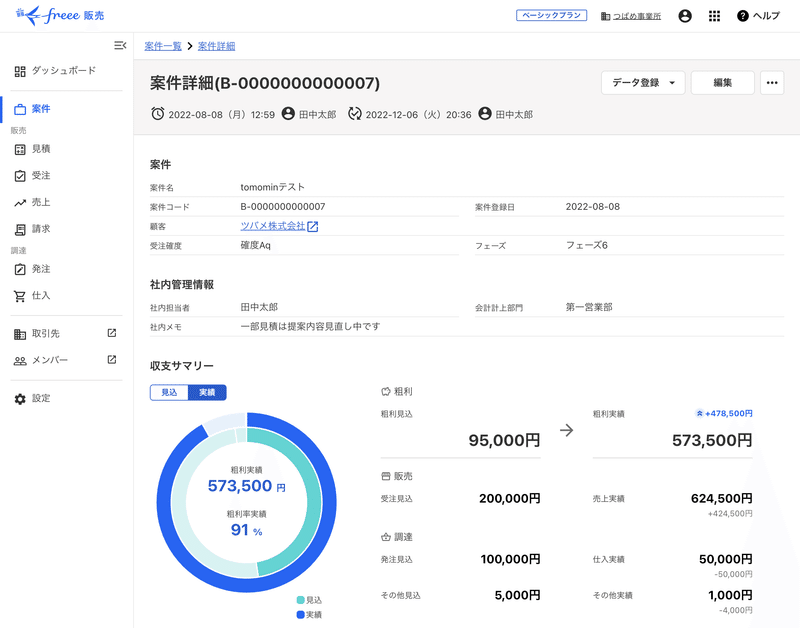Image resolution: width=800 pixels, height=628 pixels.
Task: Click the 発注見込 100,000円 amount
Action: tap(510, 559)
